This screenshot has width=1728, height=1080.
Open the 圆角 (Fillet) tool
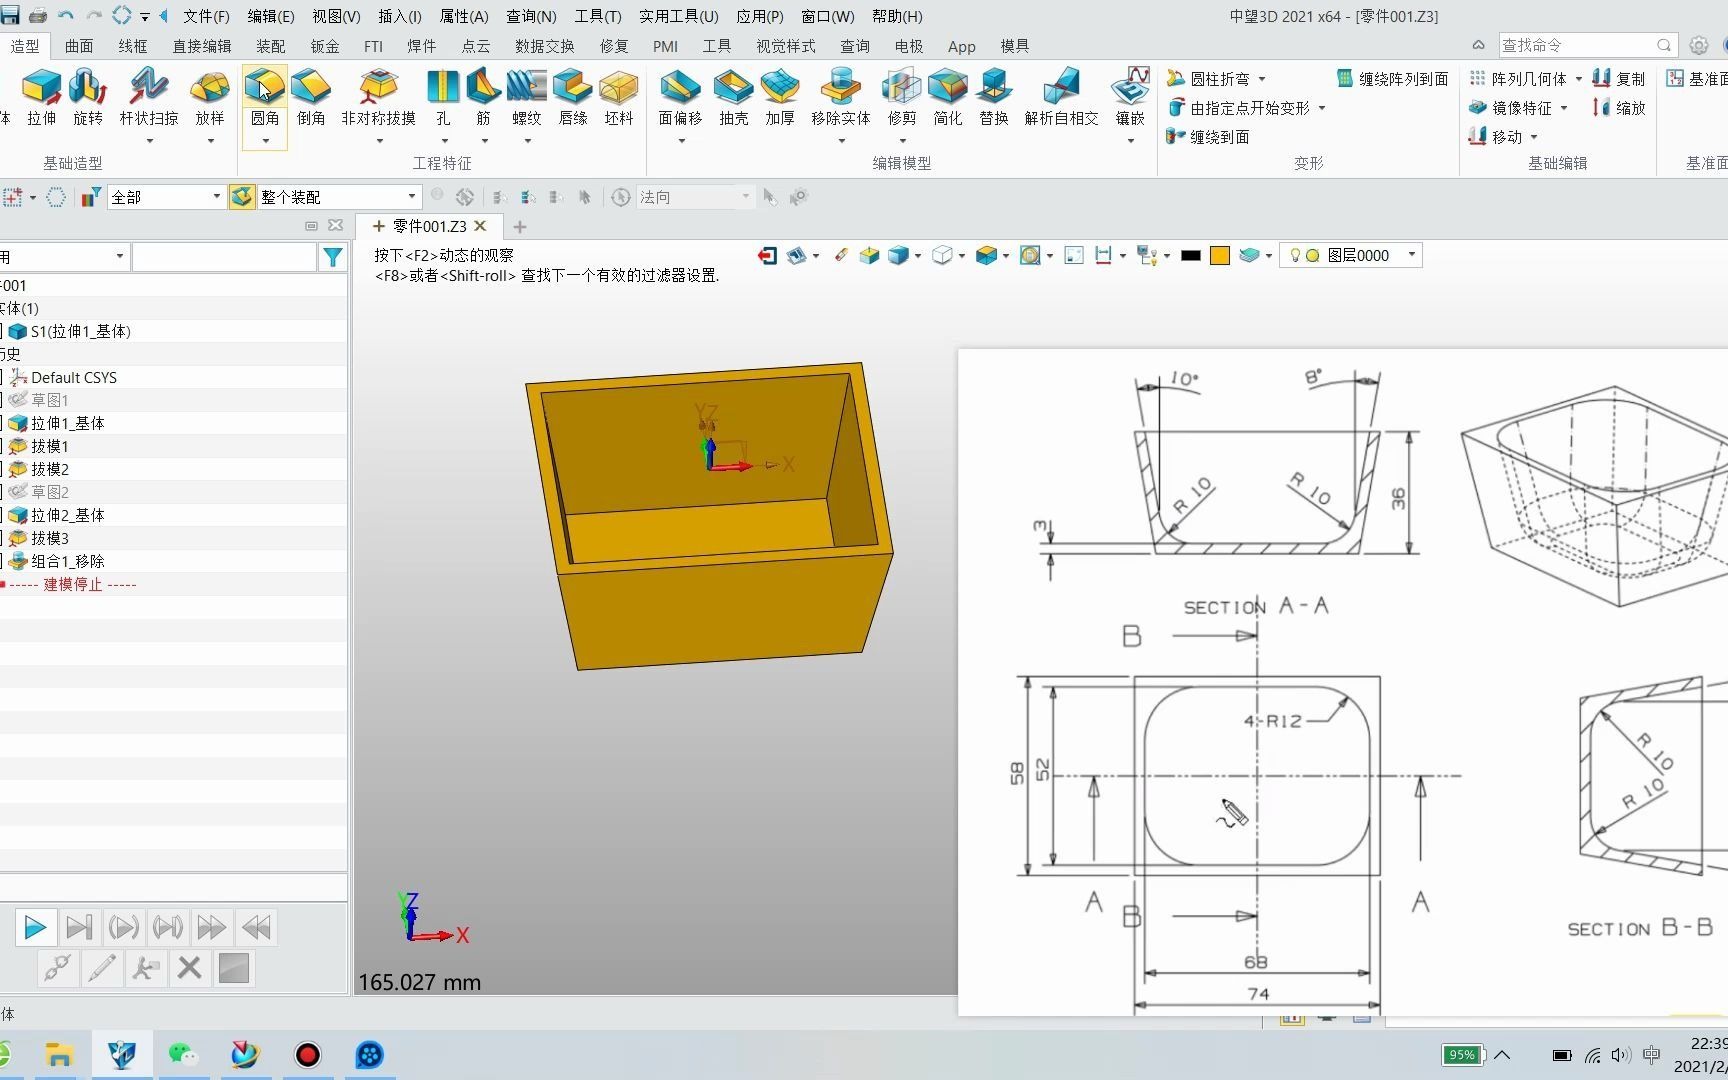tap(264, 95)
